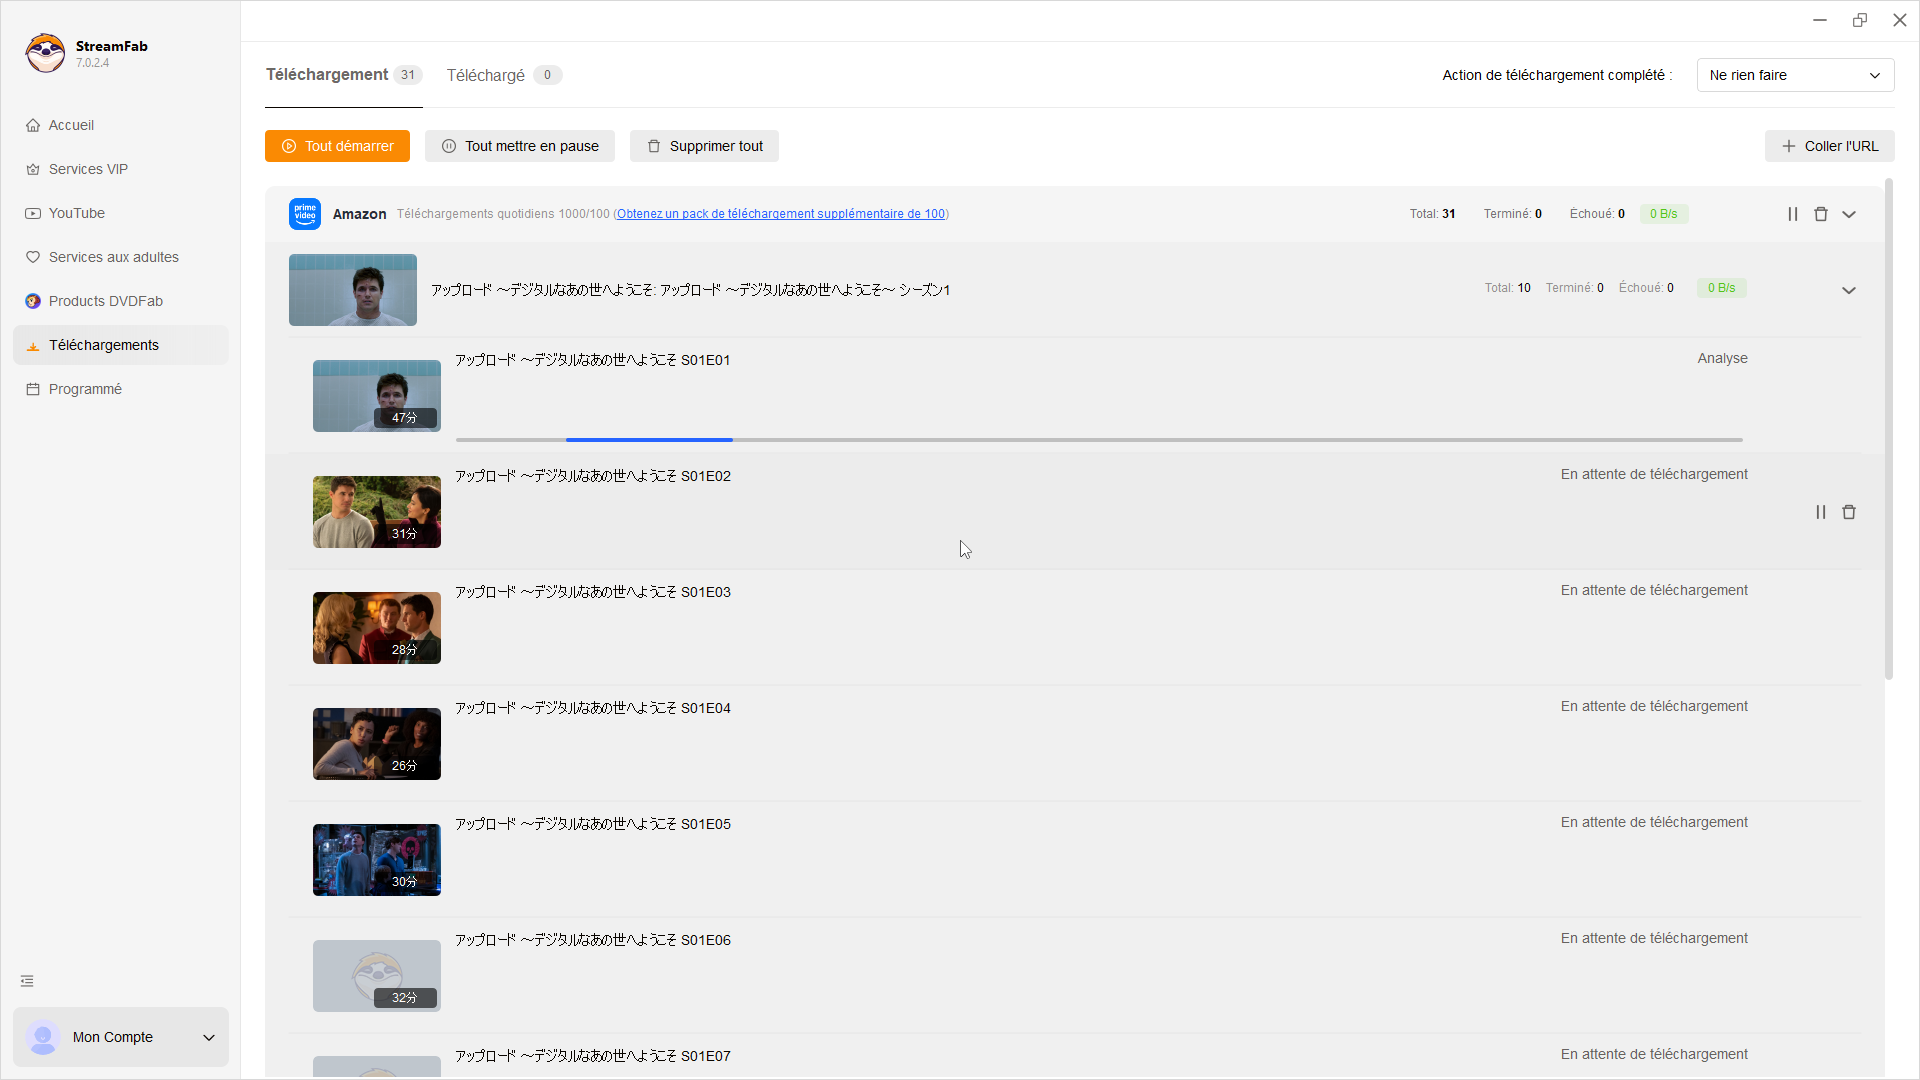The image size is (1920, 1080).
Task: Click the season 1 series title
Action: 691,290
